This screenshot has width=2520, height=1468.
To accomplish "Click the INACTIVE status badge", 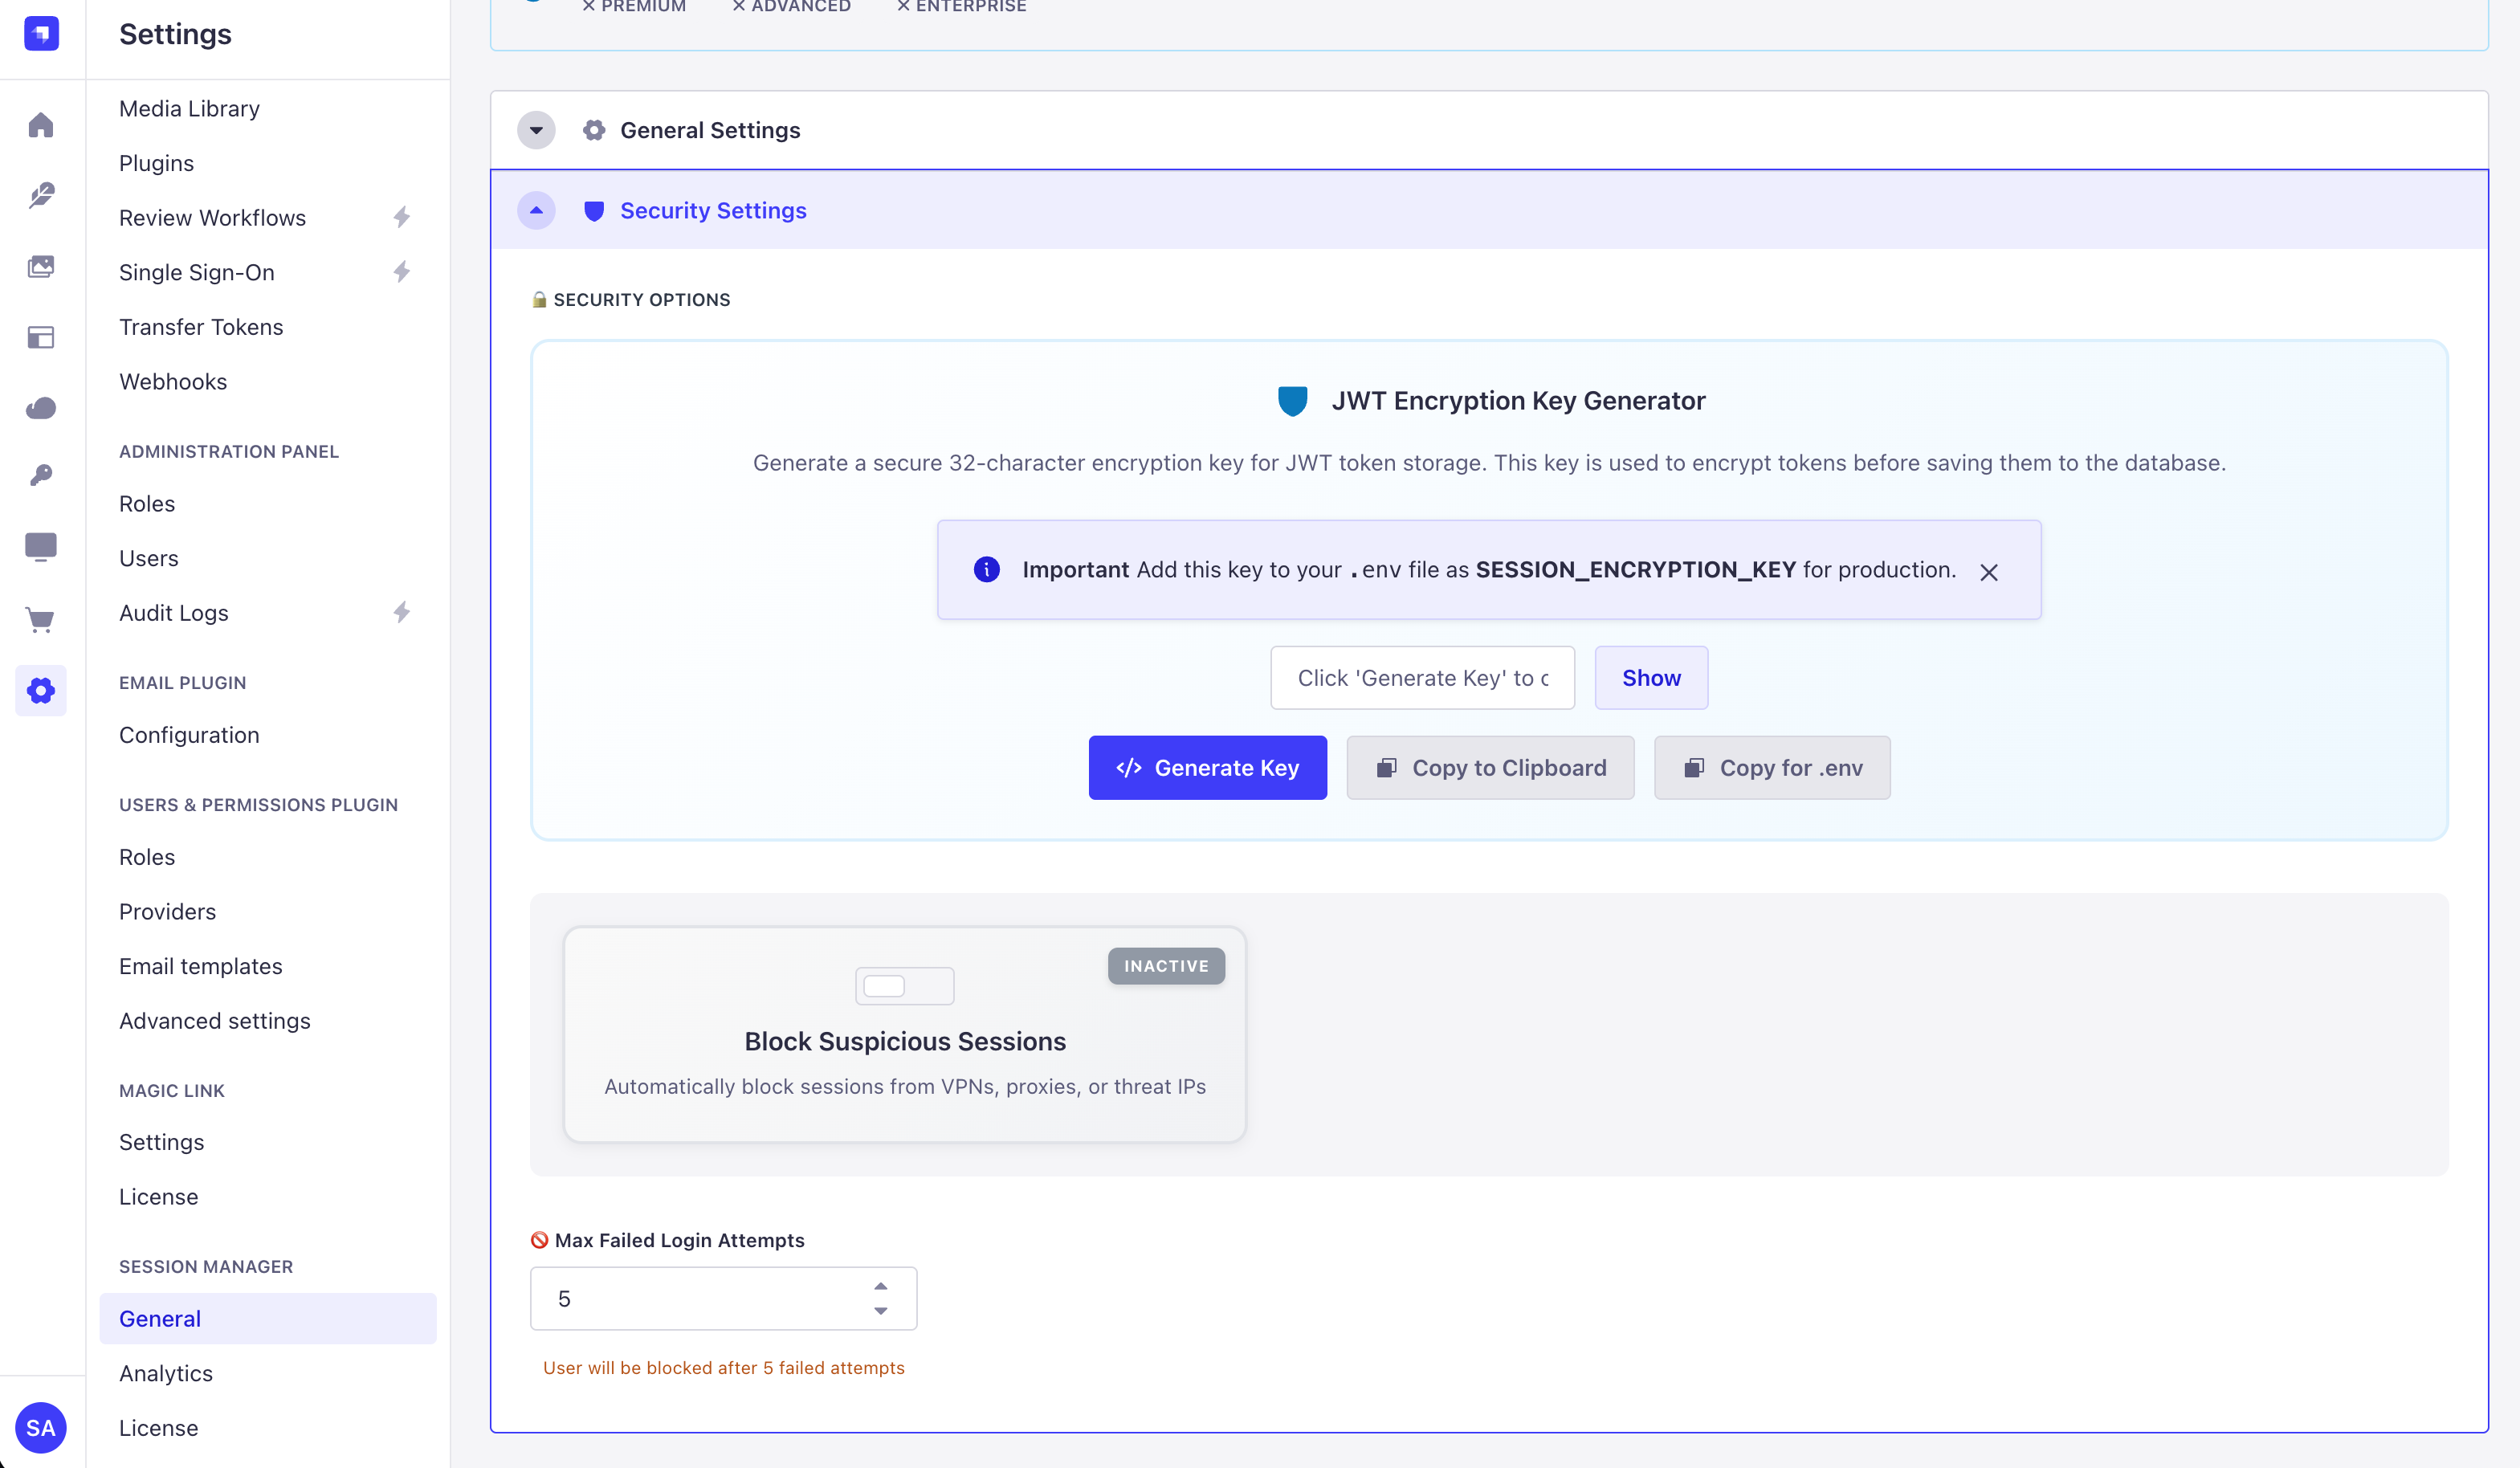I will coord(1166,966).
